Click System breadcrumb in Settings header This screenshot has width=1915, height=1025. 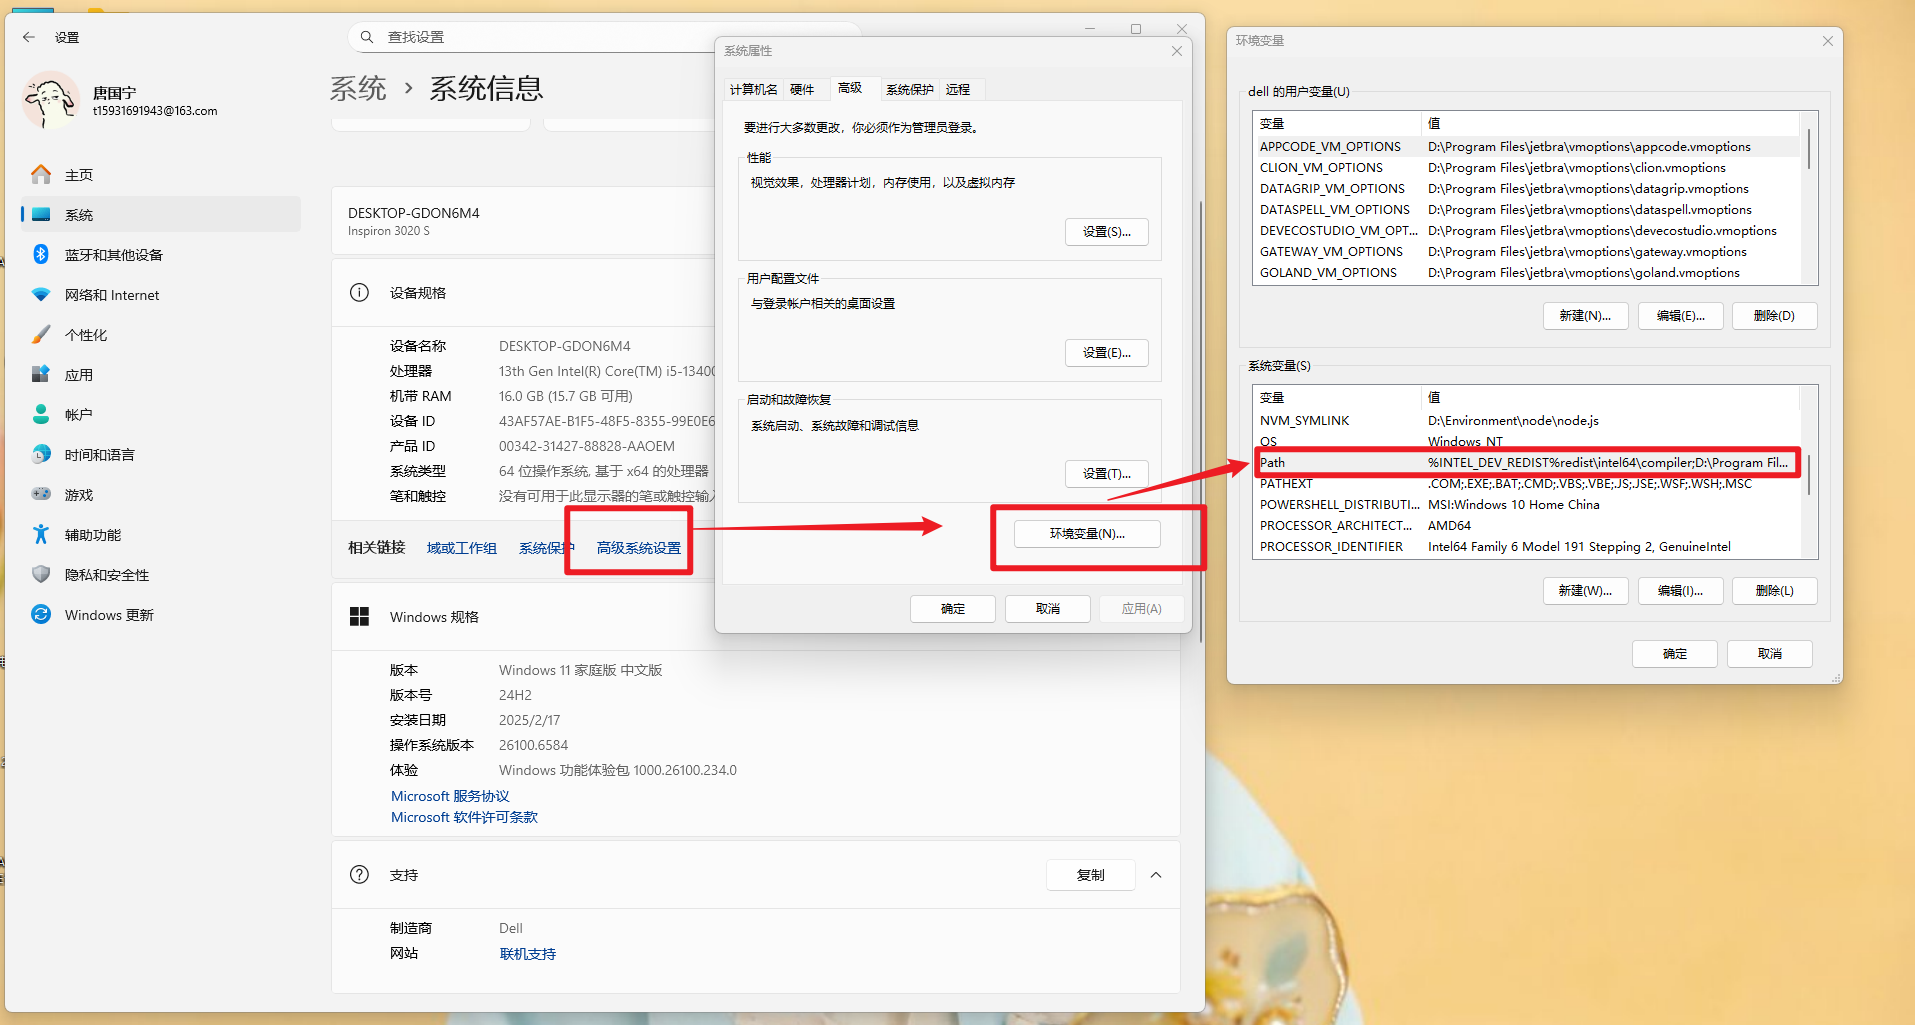(358, 89)
